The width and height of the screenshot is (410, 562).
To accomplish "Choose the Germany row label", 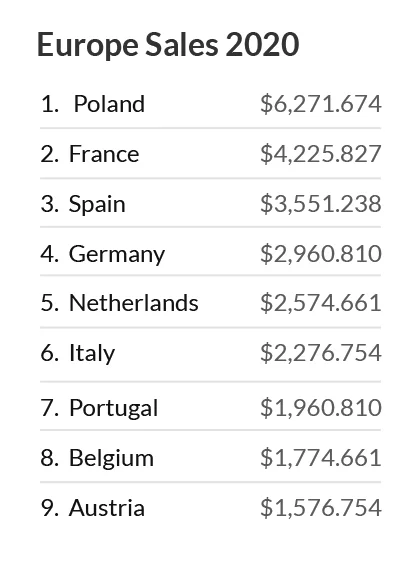I will click(117, 254).
